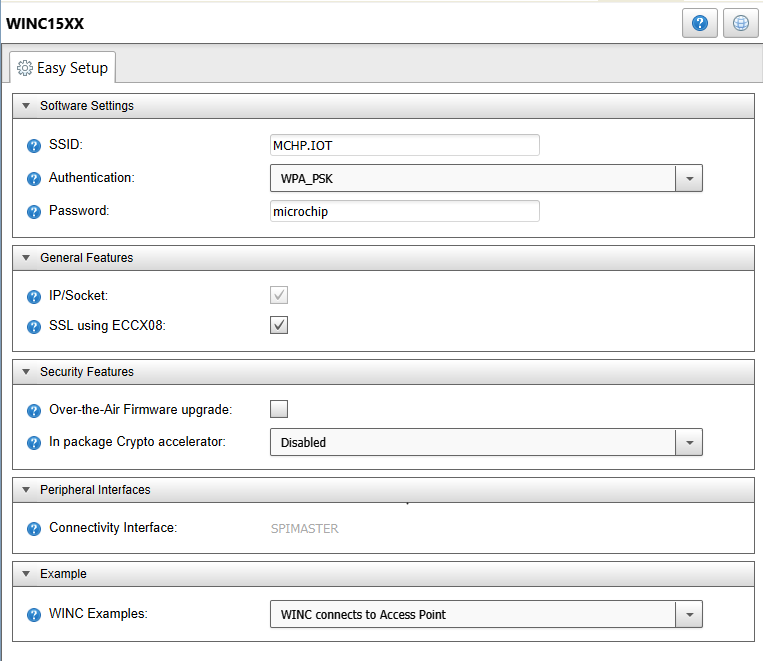Click the WINC Examples help icon
The width and height of the screenshot is (763, 661).
[34, 615]
